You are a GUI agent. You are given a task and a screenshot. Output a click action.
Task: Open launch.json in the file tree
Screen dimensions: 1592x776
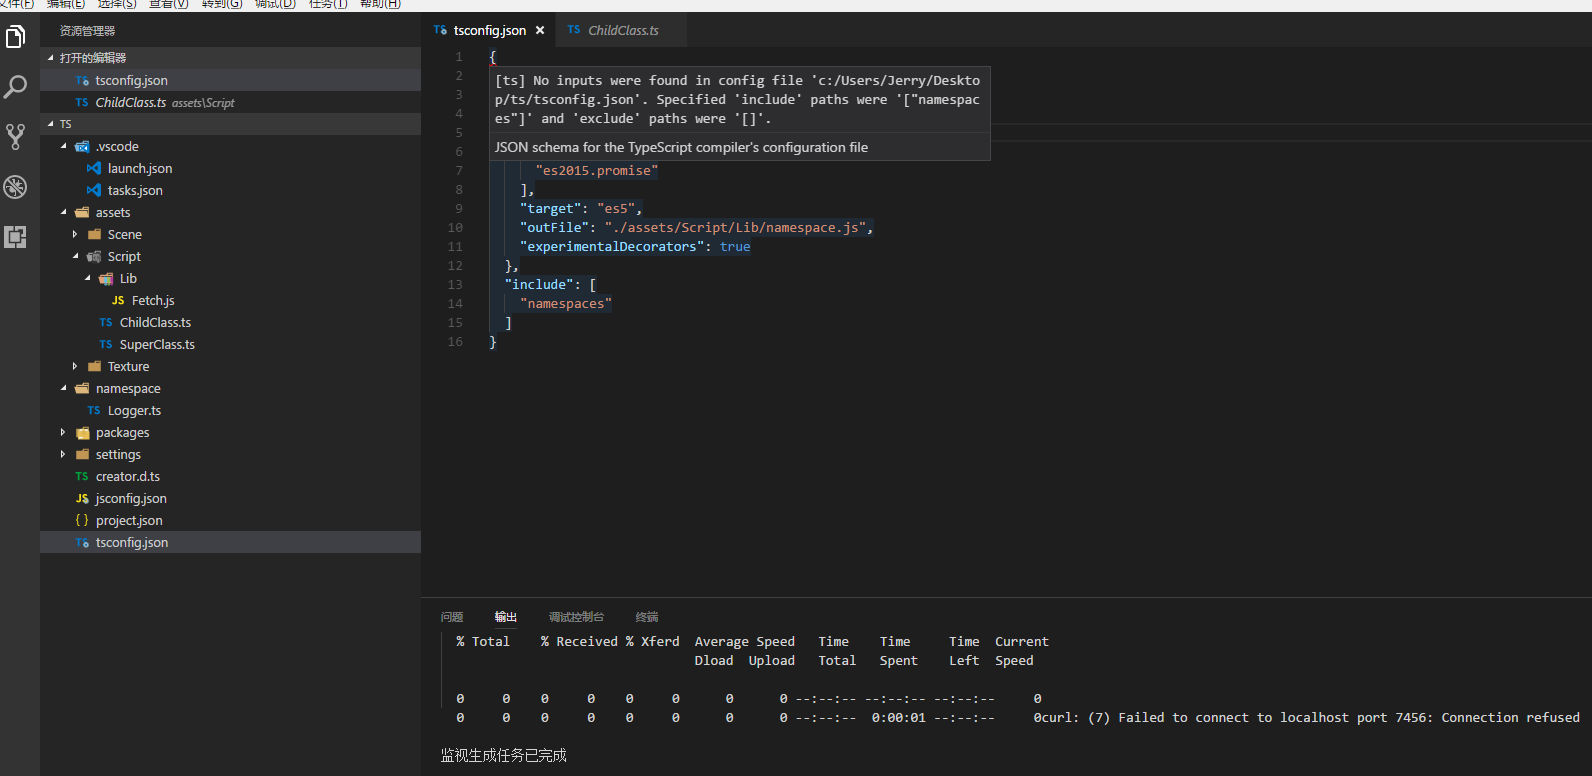click(x=139, y=169)
